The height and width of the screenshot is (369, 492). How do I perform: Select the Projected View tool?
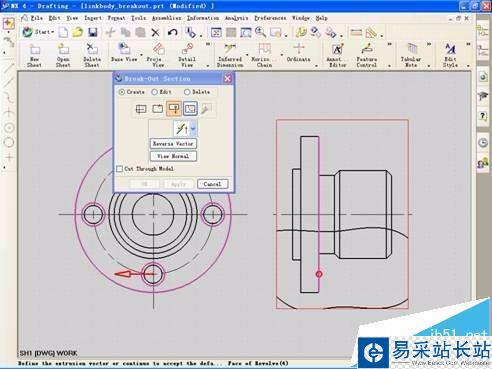[x=158, y=55]
